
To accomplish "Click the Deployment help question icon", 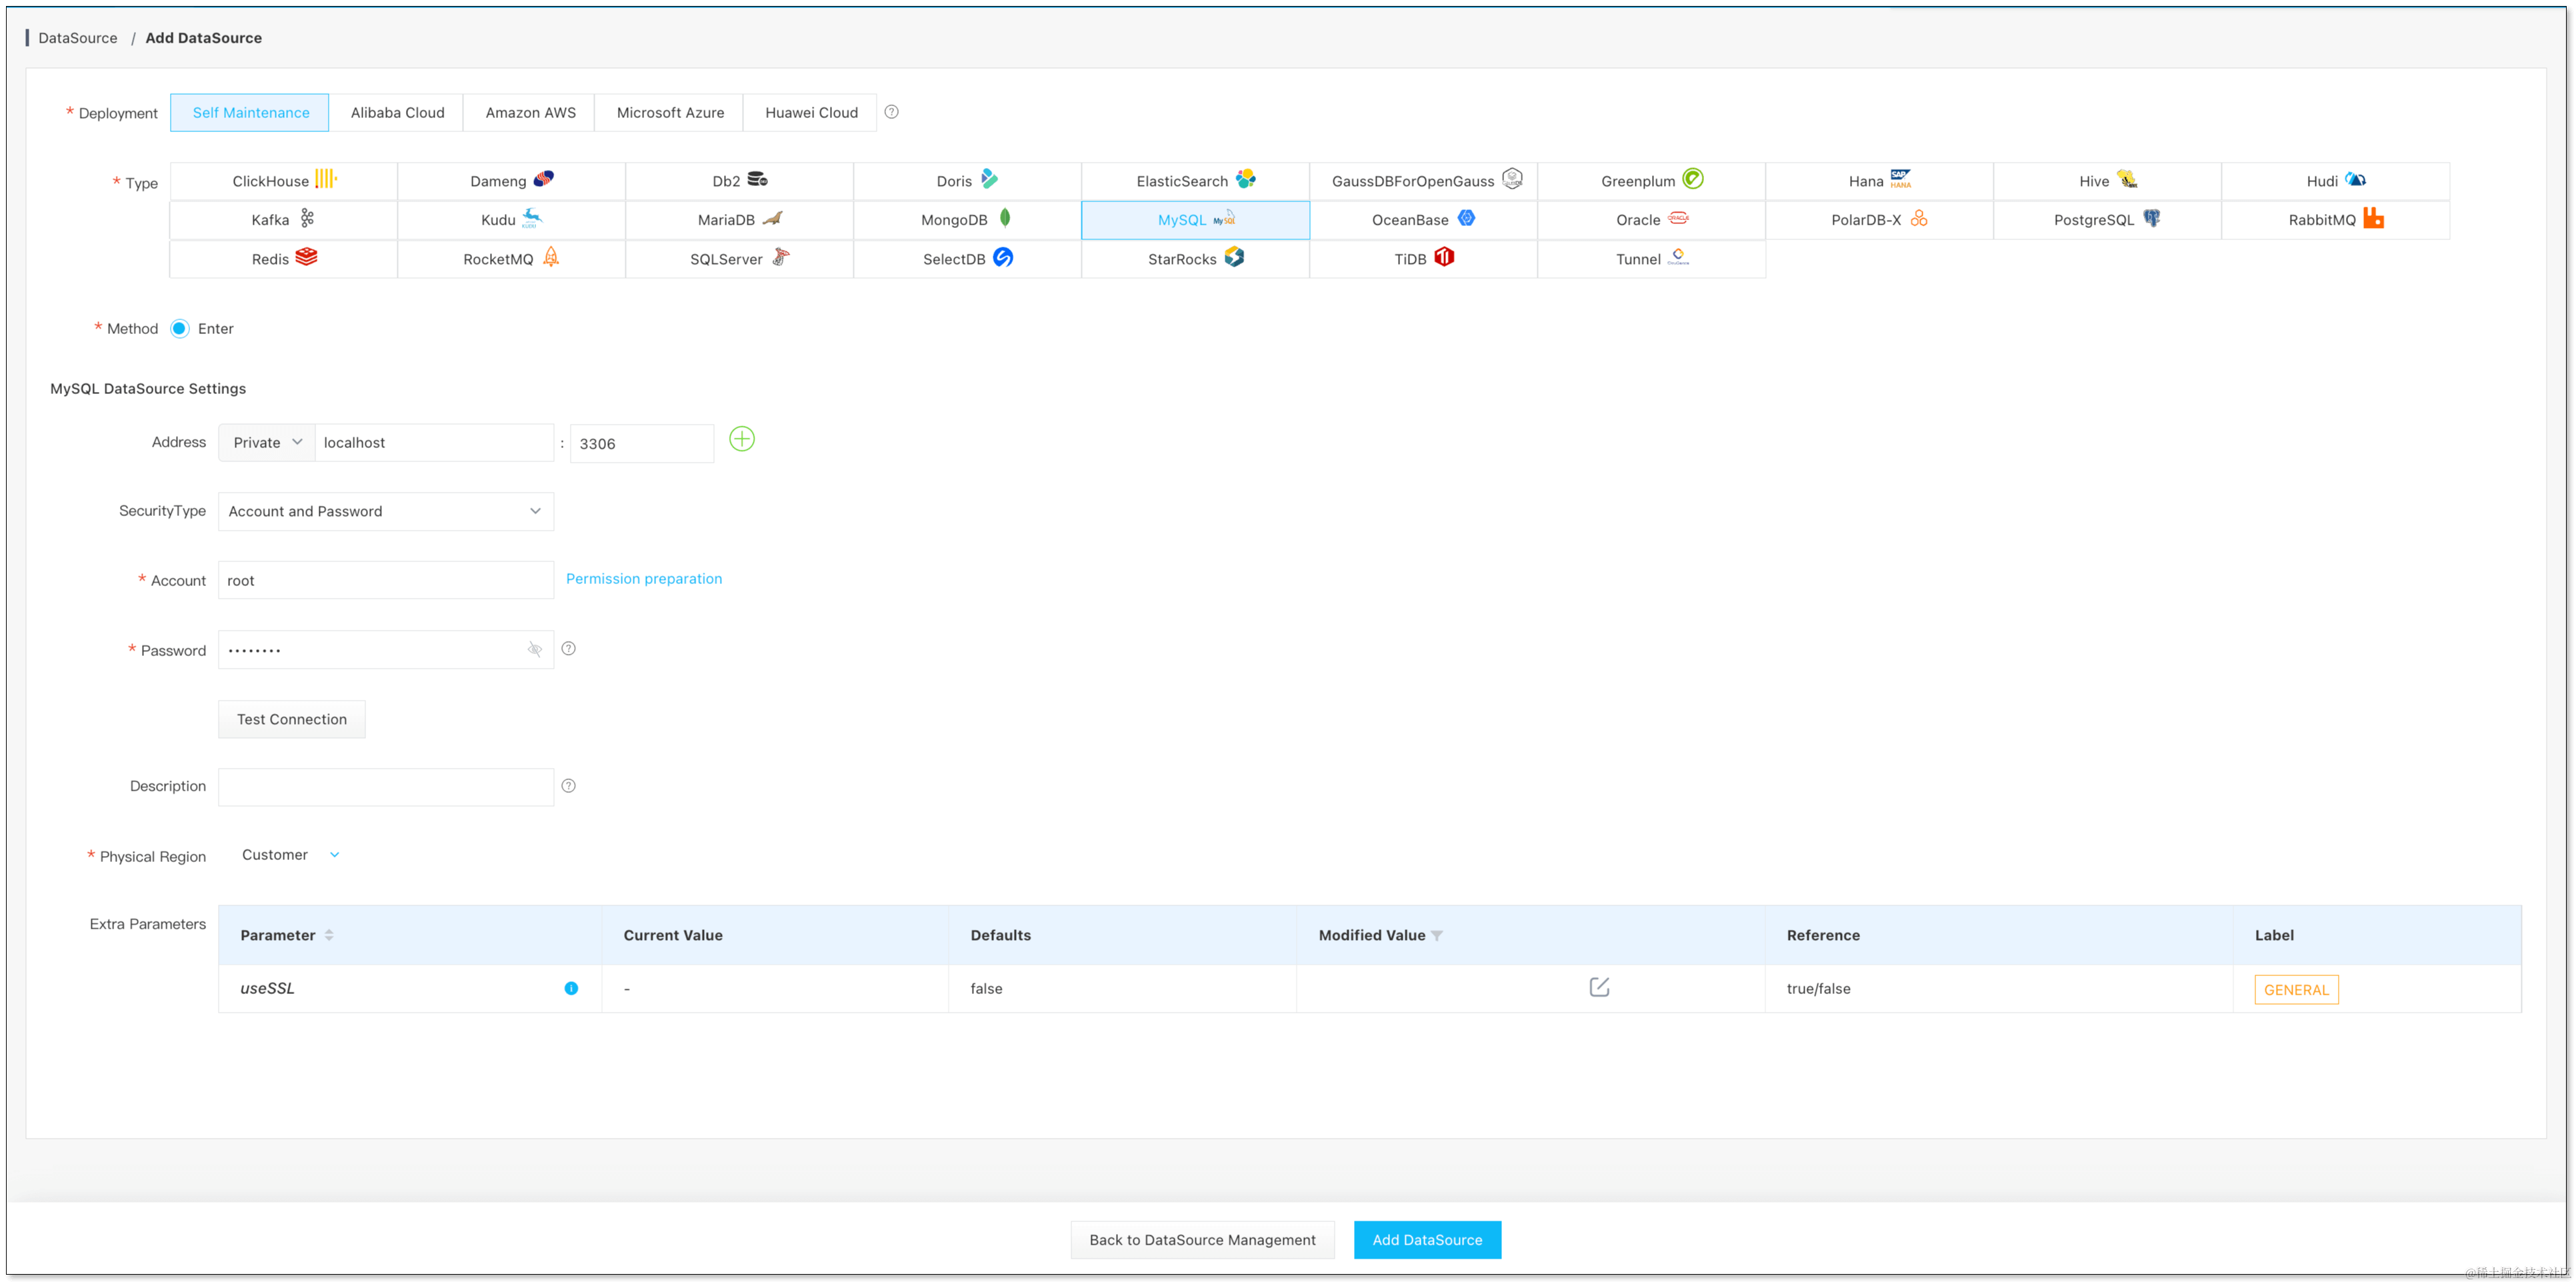I will point(891,112).
